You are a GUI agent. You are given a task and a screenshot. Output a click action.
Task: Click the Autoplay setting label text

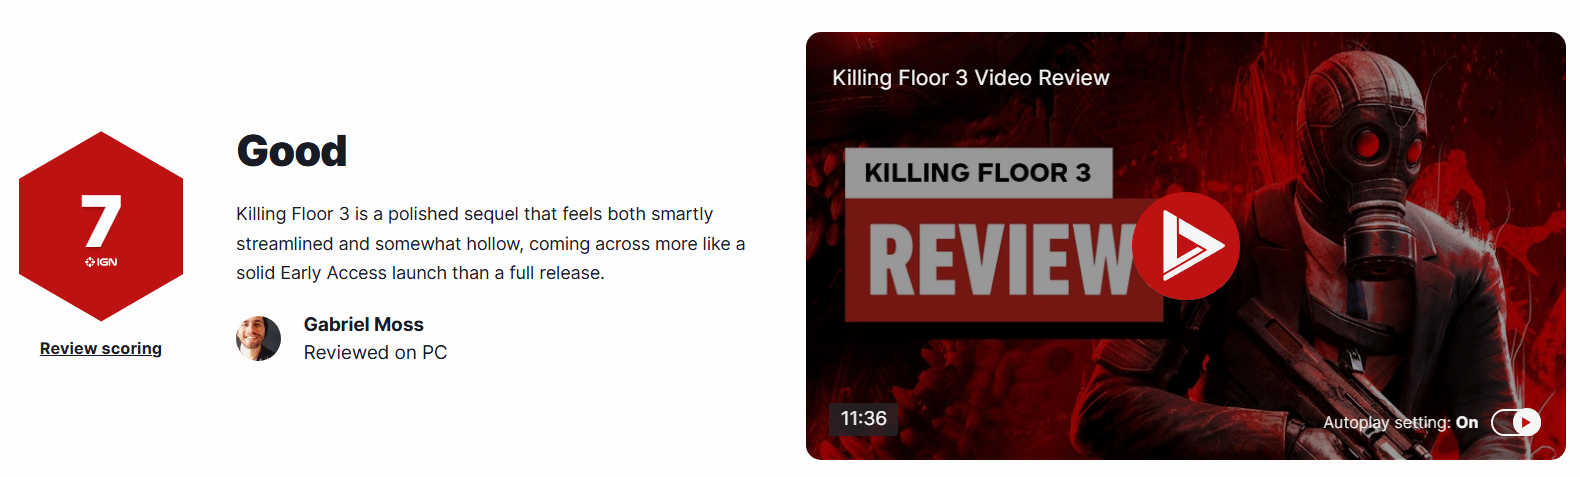[x=1387, y=422]
